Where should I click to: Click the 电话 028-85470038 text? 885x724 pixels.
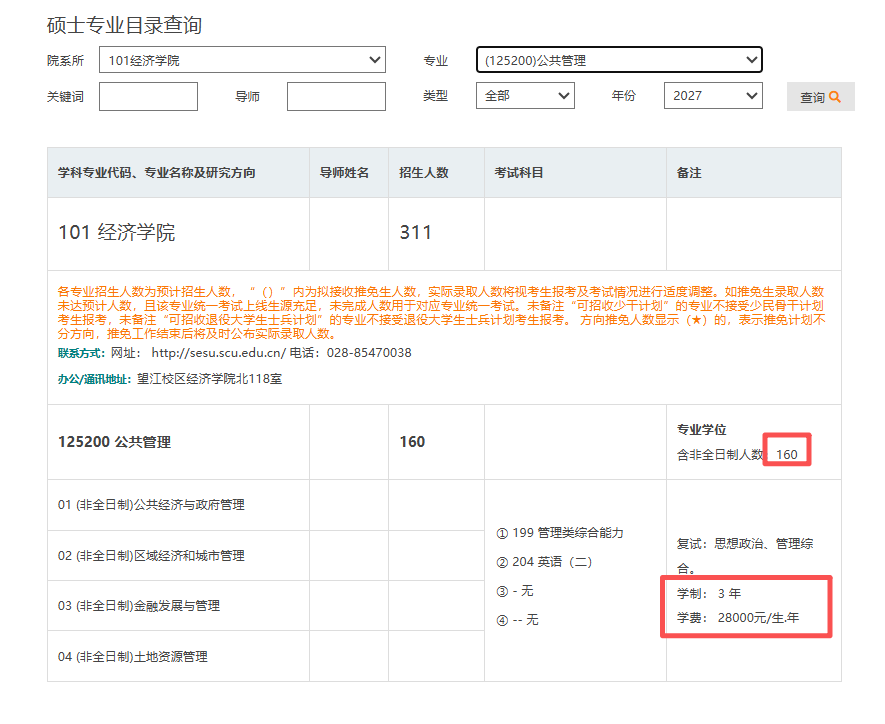pos(351,353)
